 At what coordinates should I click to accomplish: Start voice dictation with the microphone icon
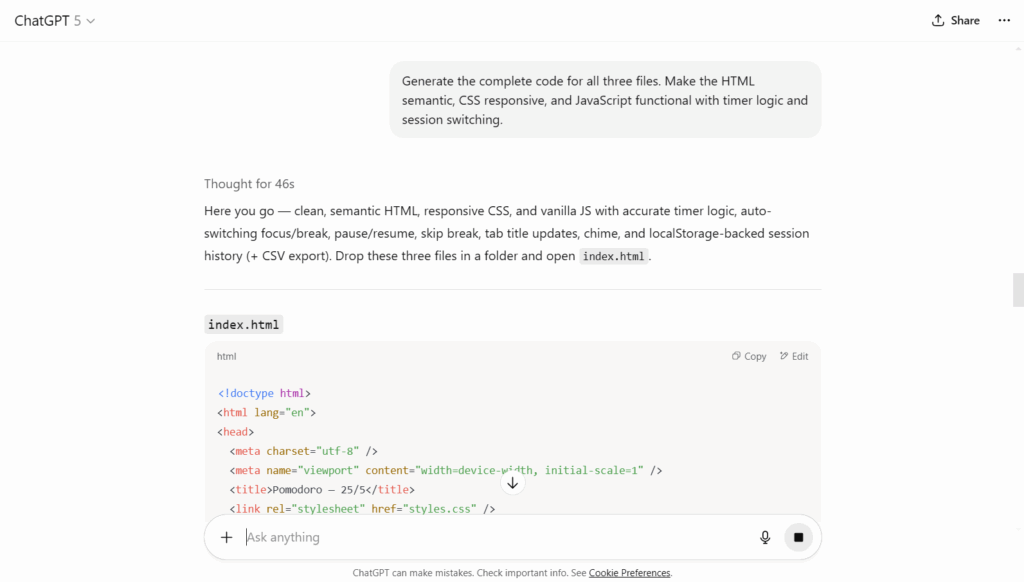coord(765,537)
